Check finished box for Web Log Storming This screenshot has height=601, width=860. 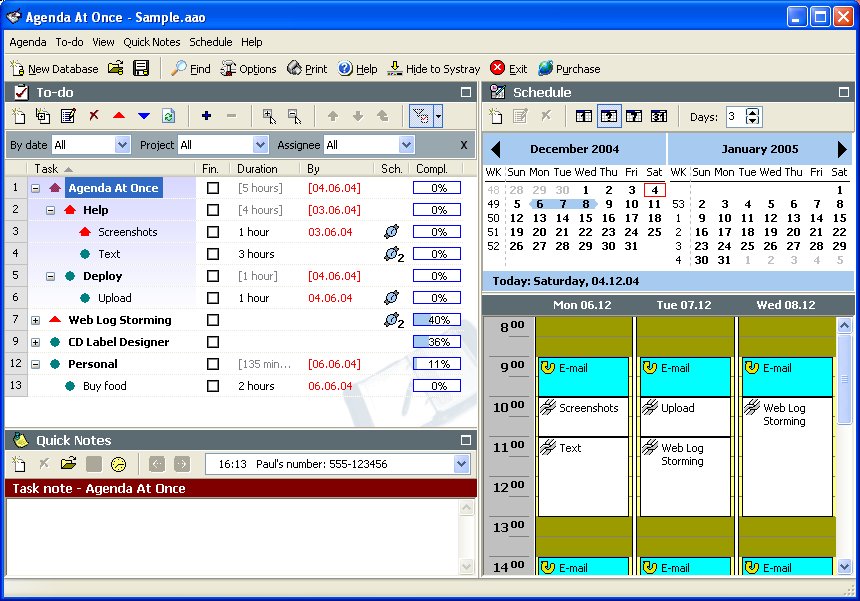tap(213, 320)
